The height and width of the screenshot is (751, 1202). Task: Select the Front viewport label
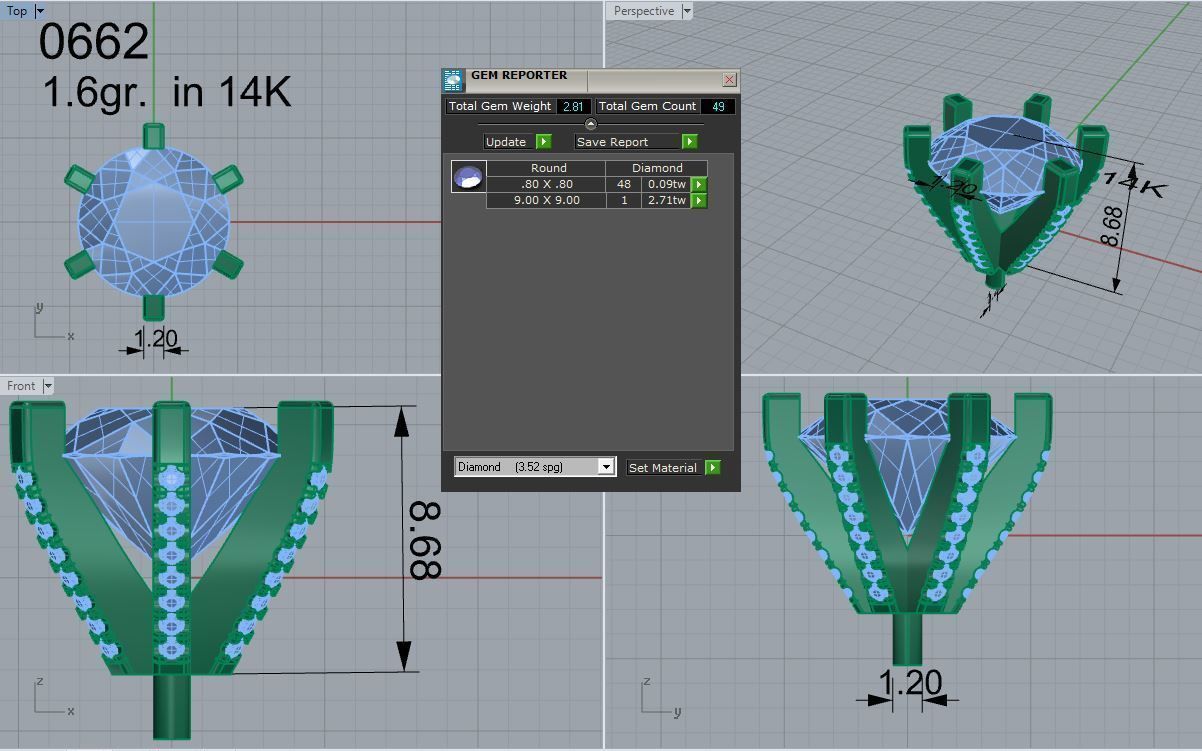tap(22, 385)
